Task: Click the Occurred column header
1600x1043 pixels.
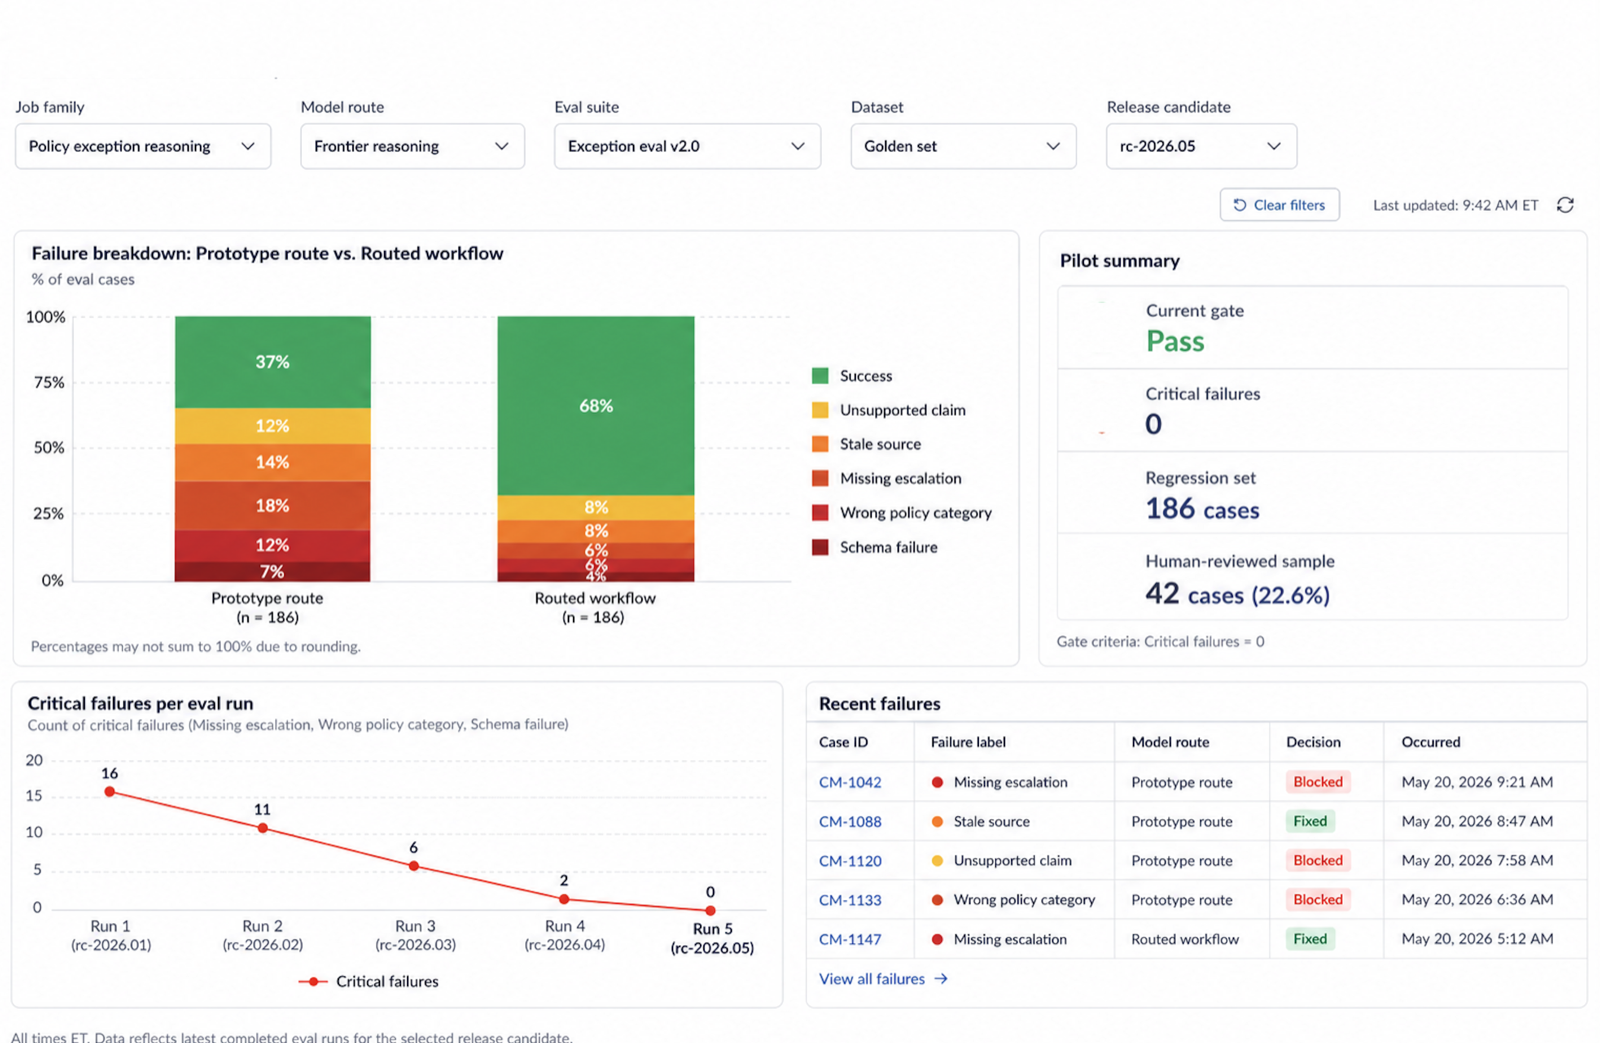Action: [1431, 742]
